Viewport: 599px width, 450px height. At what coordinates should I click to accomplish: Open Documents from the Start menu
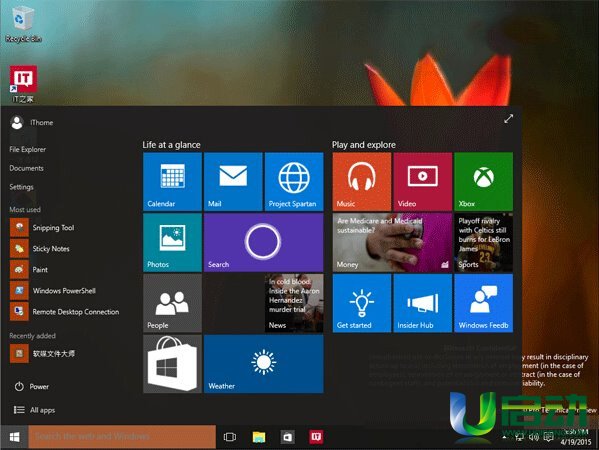[26, 168]
